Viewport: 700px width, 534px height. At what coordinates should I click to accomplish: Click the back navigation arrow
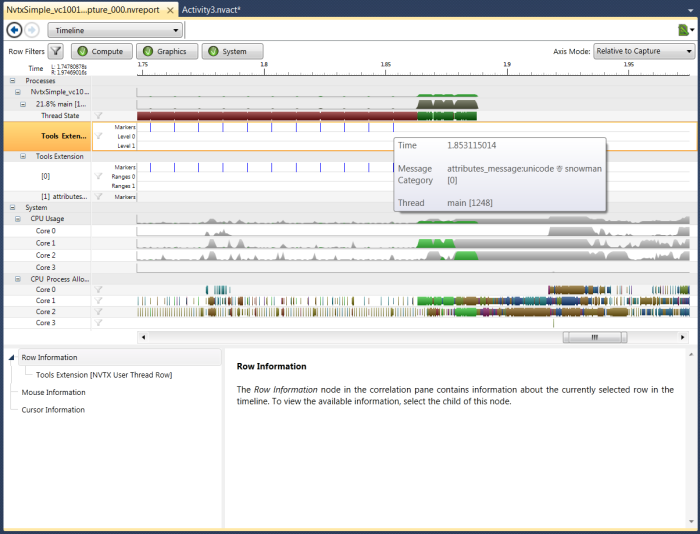[x=14, y=30]
